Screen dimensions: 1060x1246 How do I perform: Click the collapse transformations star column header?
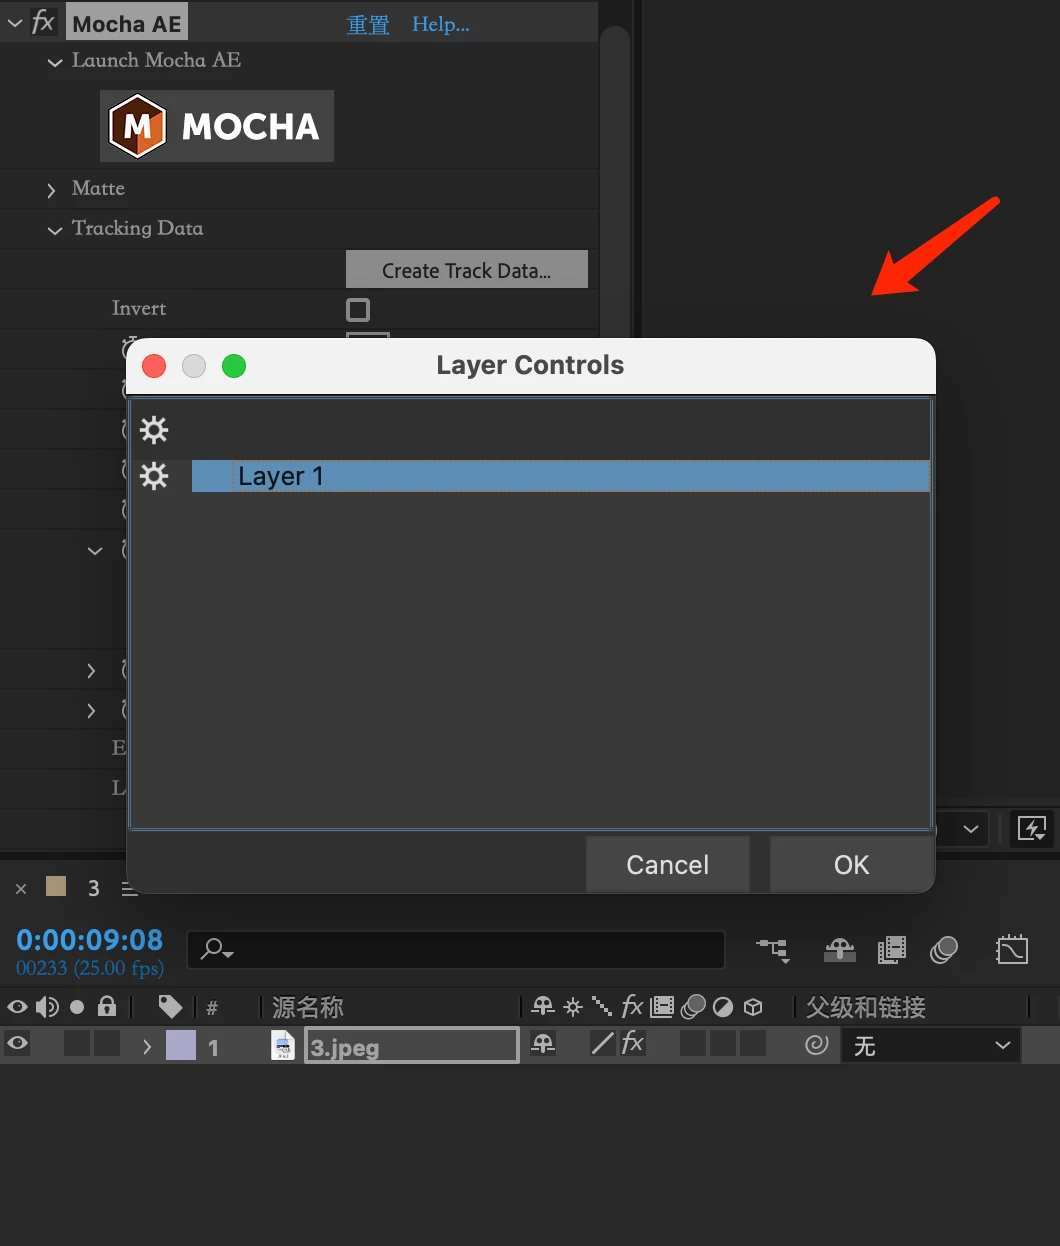[573, 1007]
